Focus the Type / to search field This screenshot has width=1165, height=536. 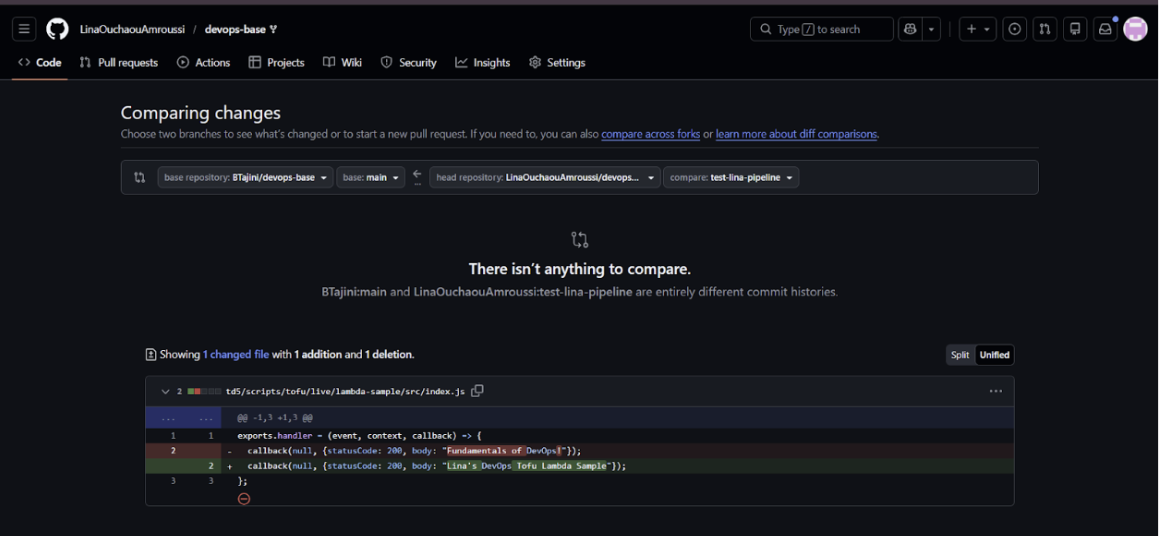coord(822,29)
